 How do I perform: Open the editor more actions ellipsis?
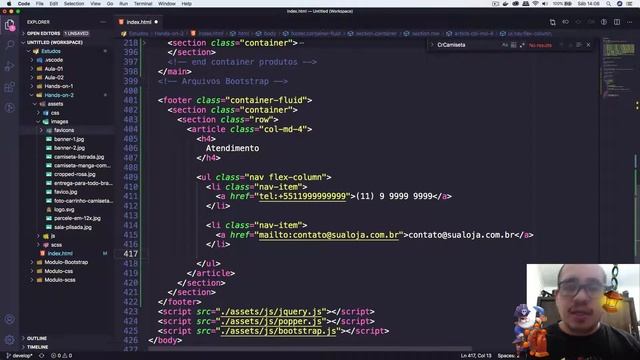[630, 22]
